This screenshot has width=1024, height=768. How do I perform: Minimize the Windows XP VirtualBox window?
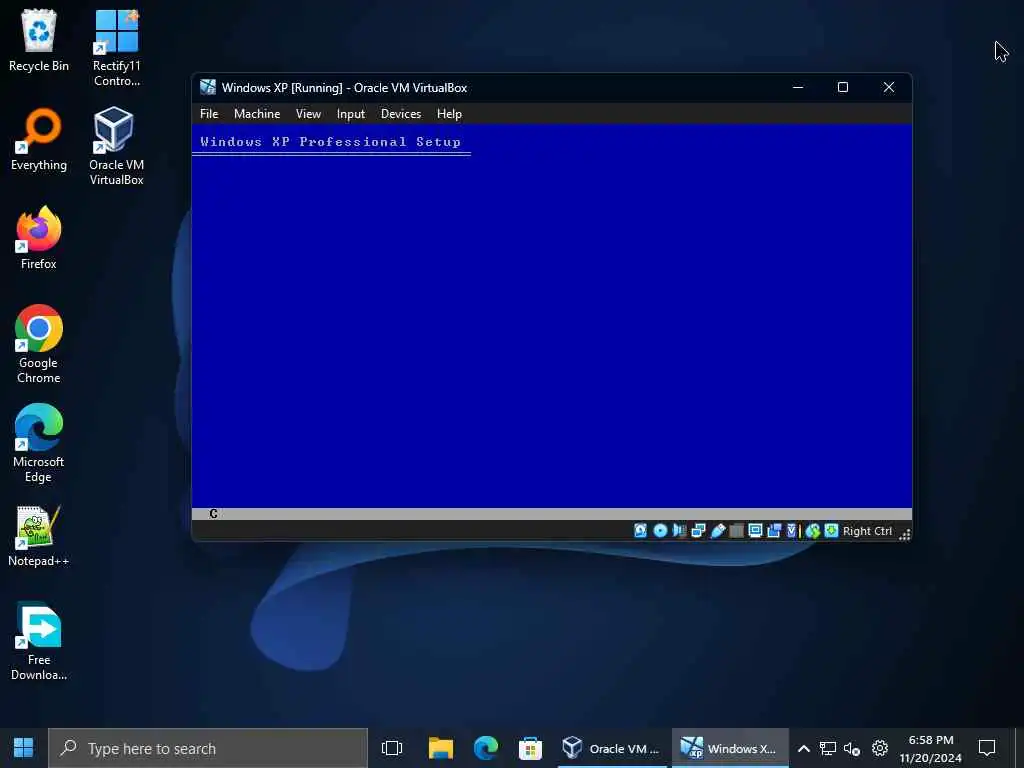tap(798, 87)
